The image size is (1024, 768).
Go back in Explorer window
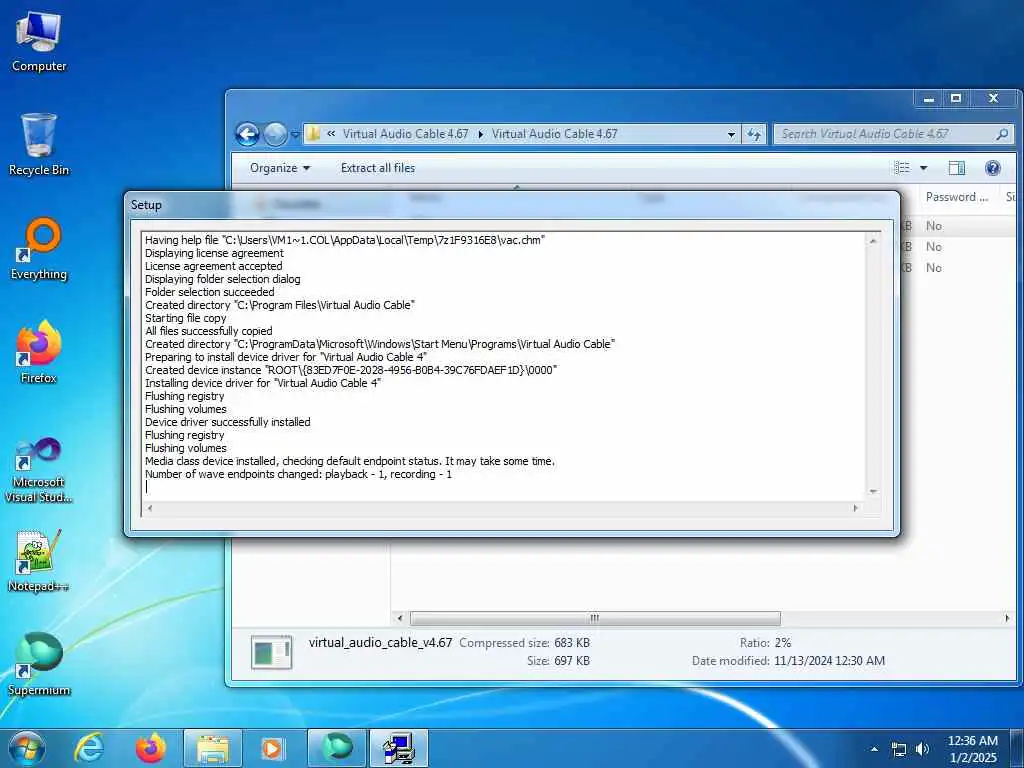(x=248, y=135)
